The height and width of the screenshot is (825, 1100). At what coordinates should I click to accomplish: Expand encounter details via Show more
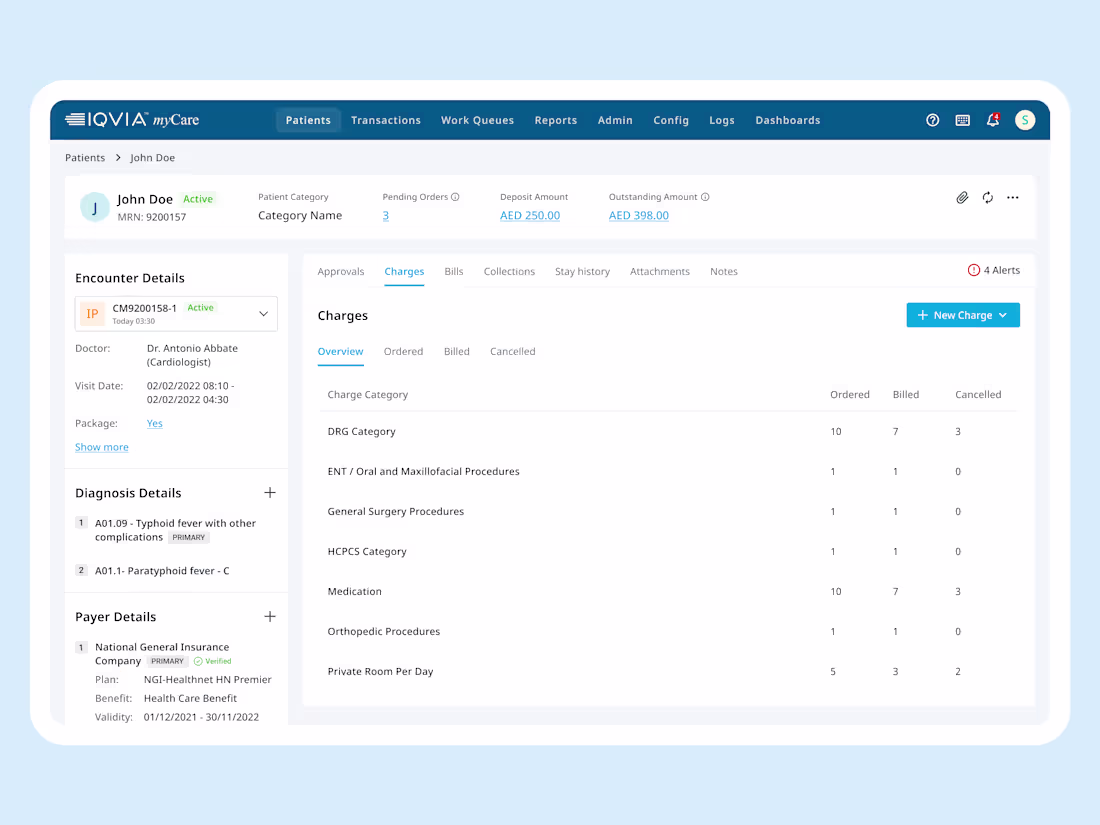point(101,447)
